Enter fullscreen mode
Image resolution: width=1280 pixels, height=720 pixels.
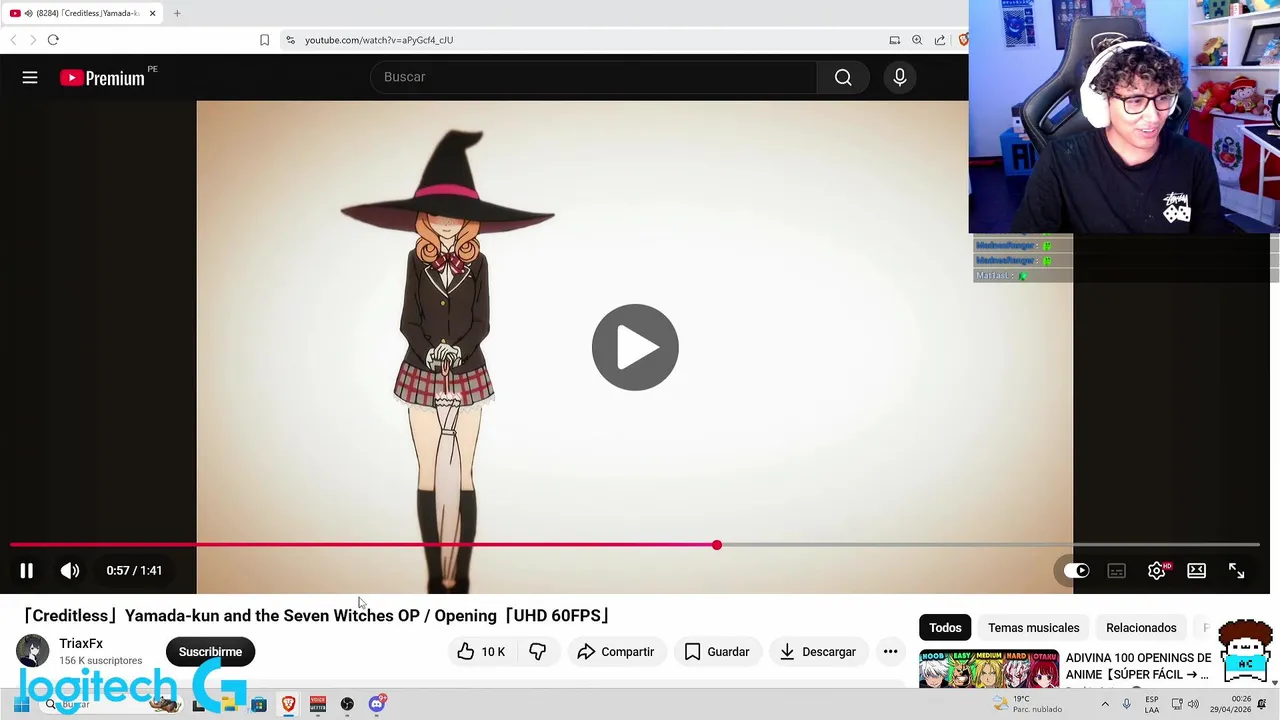tap(1236, 570)
